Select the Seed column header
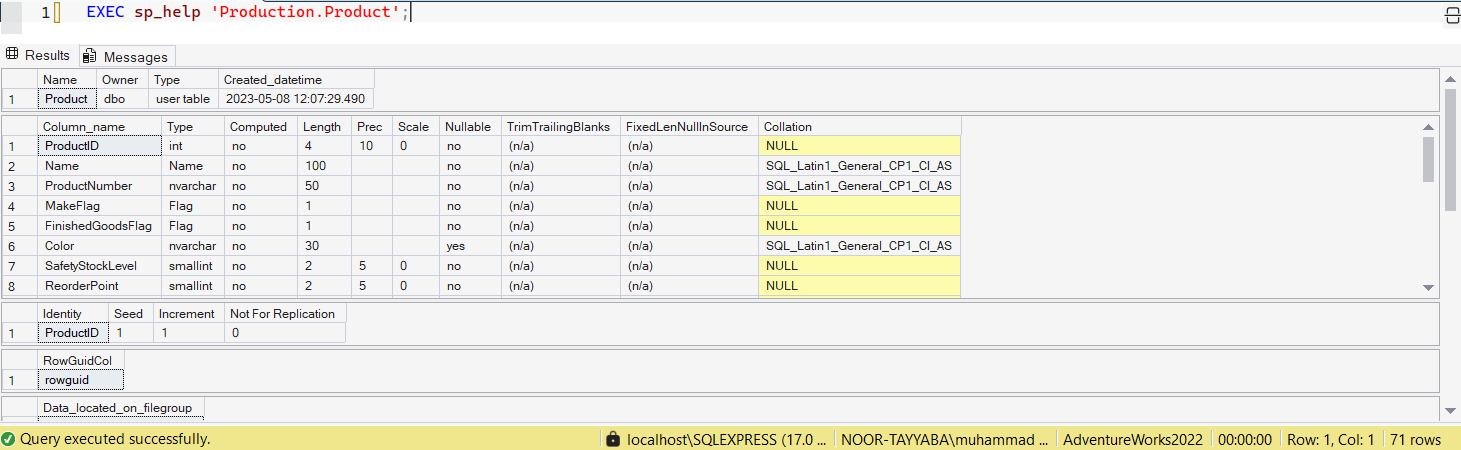Image resolution: width=1461 pixels, height=450 pixels. [x=131, y=314]
